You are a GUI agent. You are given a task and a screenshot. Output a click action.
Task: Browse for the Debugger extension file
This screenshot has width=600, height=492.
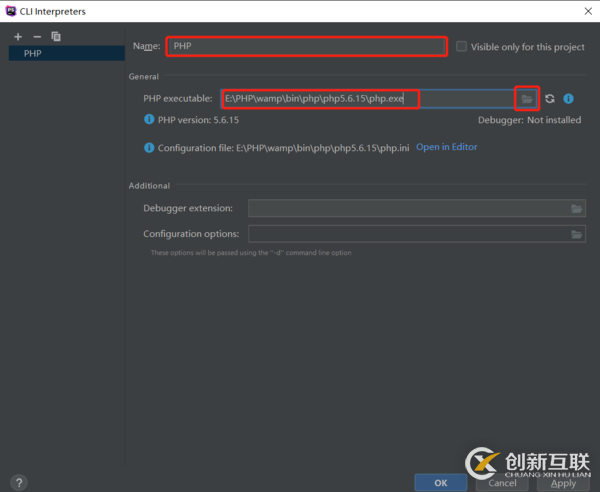coord(577,209)
